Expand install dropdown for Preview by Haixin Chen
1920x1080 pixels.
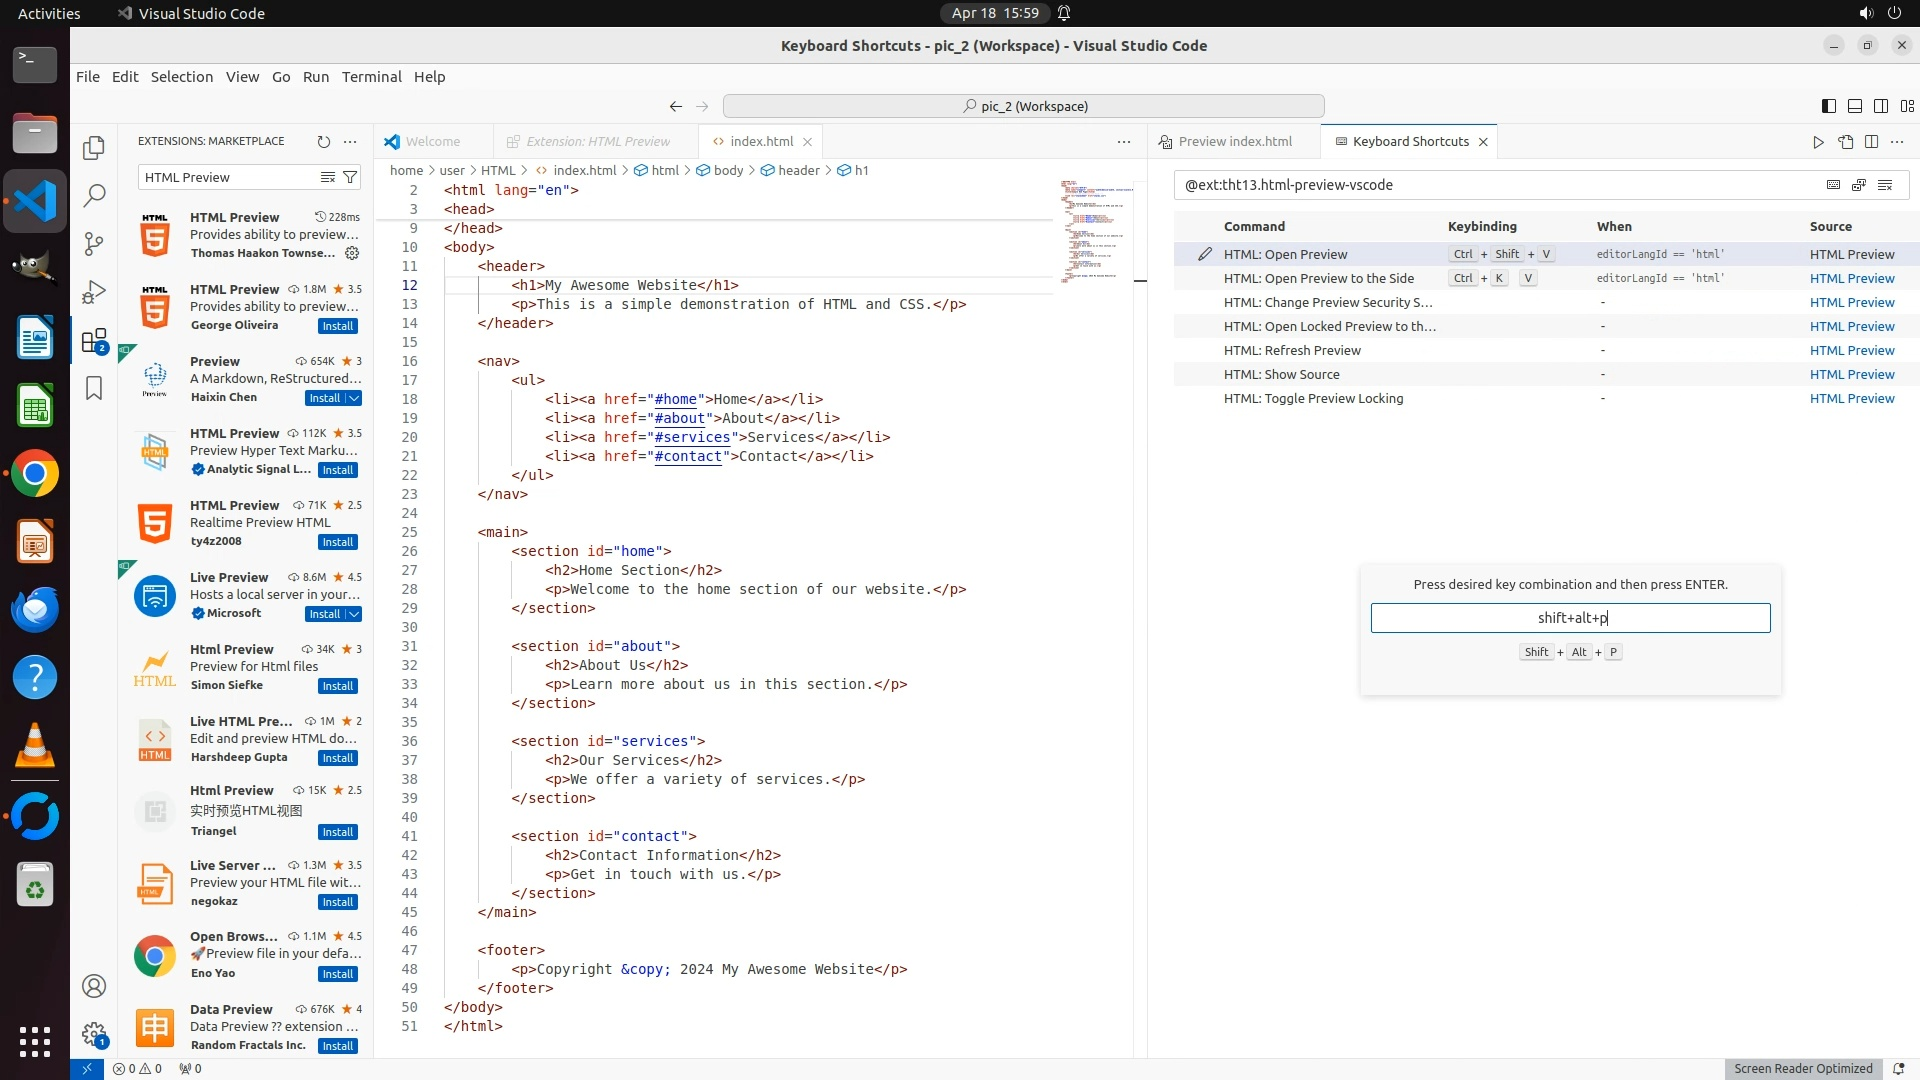point(354,398)
